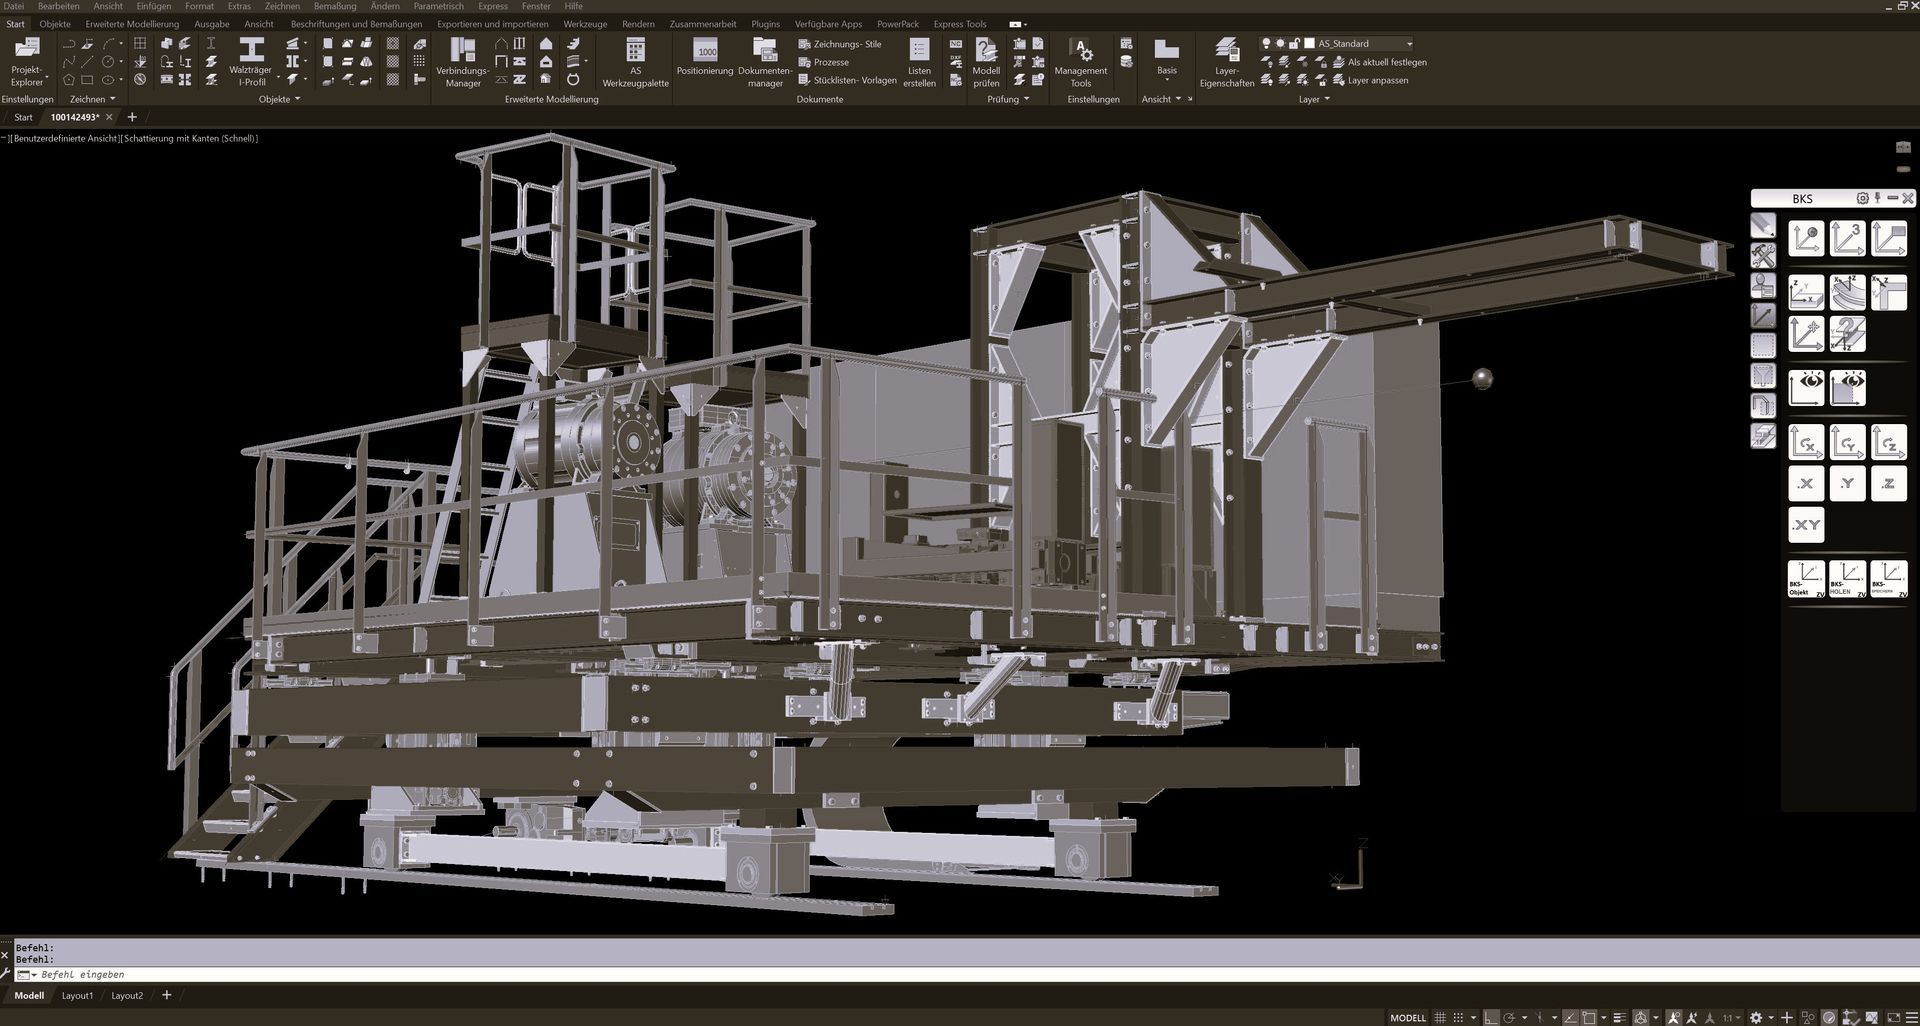Image resolution: width=1920 pixels, height=1026 pixels.
Task: Toggle grid display in status bar
Action: (x=1440, y=1018)
